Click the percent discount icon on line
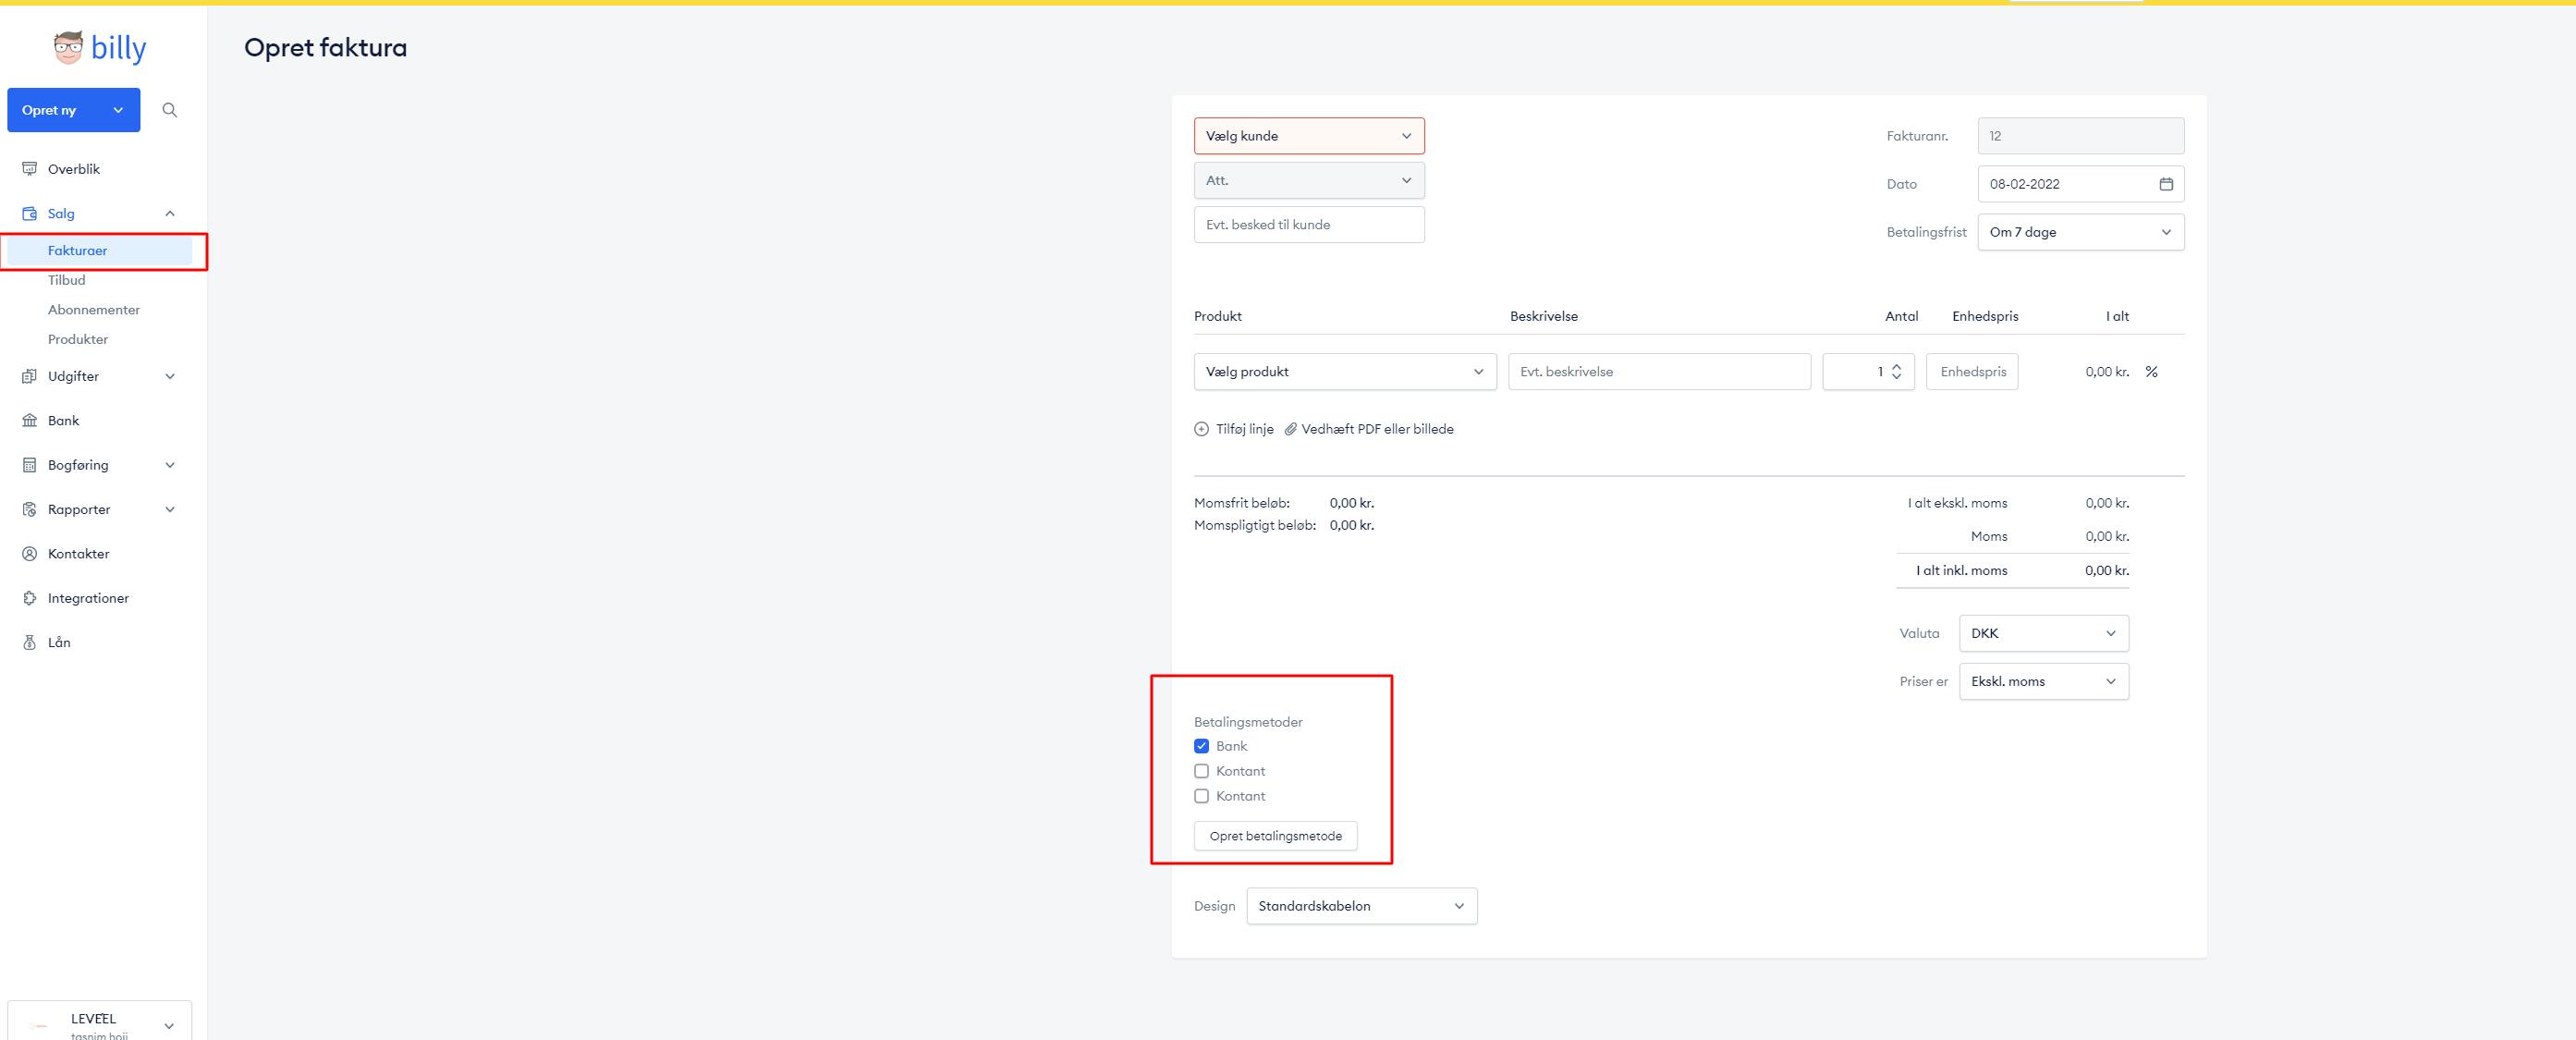Viewport: 2576px width, 1040px height. point(2151,371)
